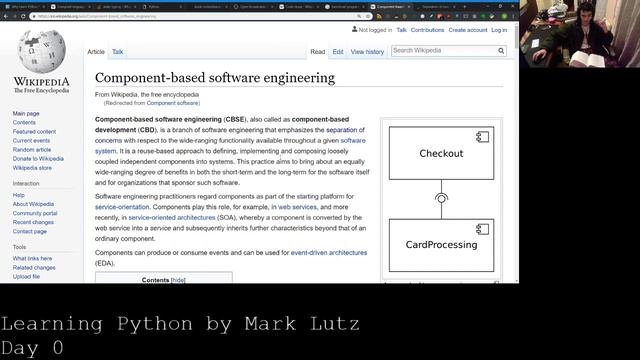The image size is (640, 360).
Task: Open the View history tab
Action: [367, 52]
